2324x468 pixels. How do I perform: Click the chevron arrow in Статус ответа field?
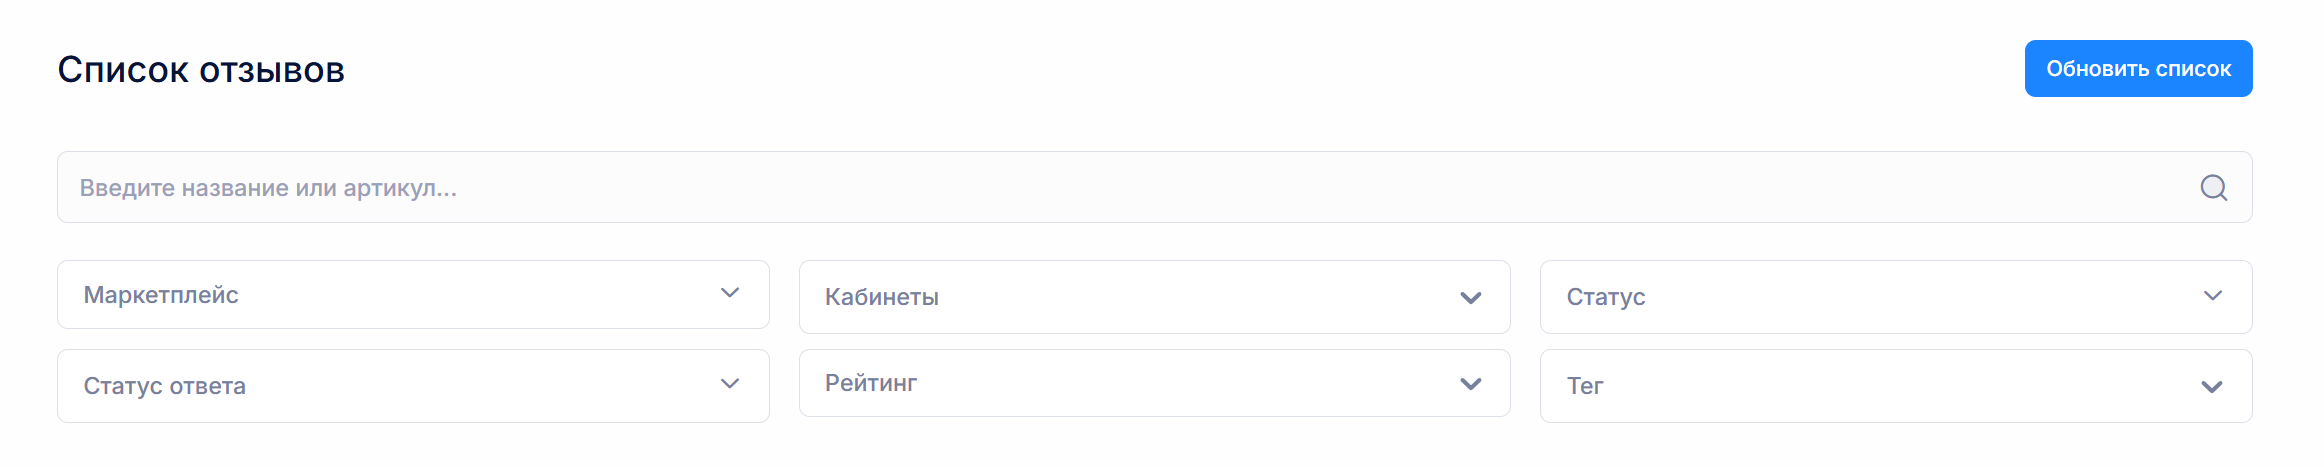tap(730, 384)
